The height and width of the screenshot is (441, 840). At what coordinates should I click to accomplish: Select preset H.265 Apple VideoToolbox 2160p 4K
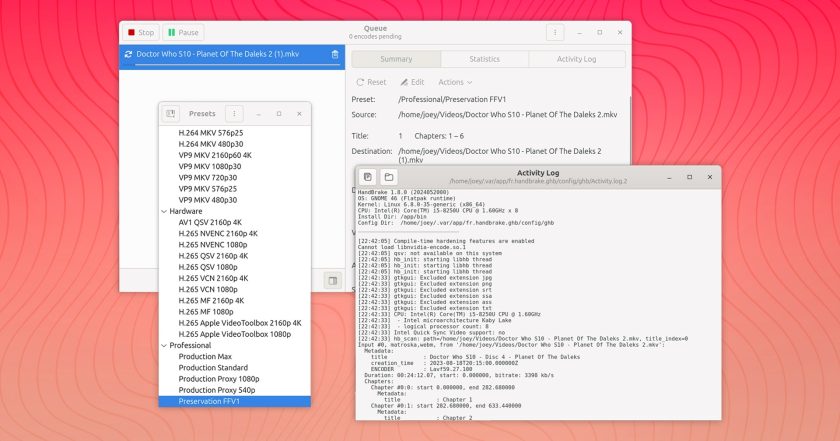pos(235,323)
